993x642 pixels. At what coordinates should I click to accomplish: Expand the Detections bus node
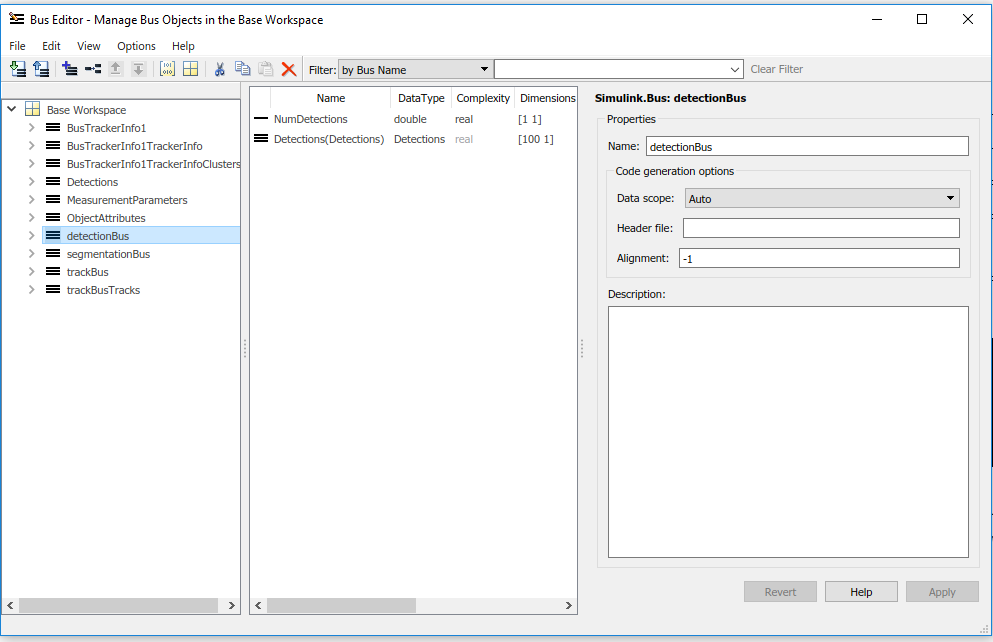[x=31, y=182]
